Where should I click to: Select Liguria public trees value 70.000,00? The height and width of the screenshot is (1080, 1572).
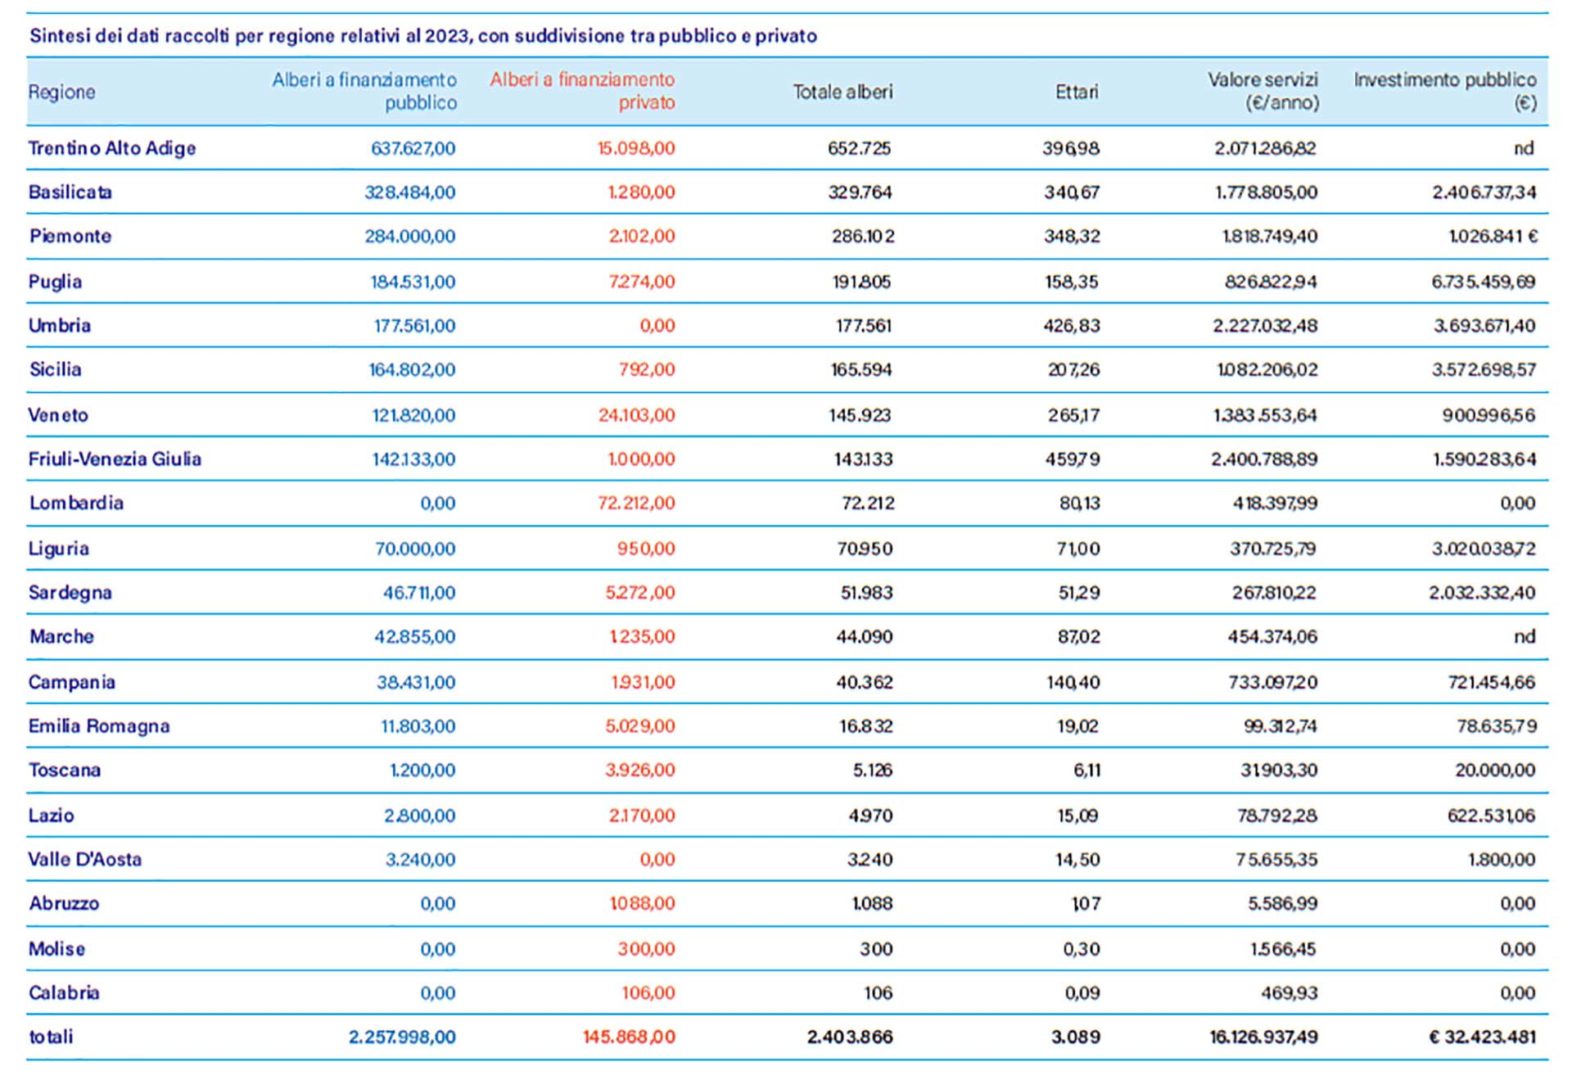point(415,548)
